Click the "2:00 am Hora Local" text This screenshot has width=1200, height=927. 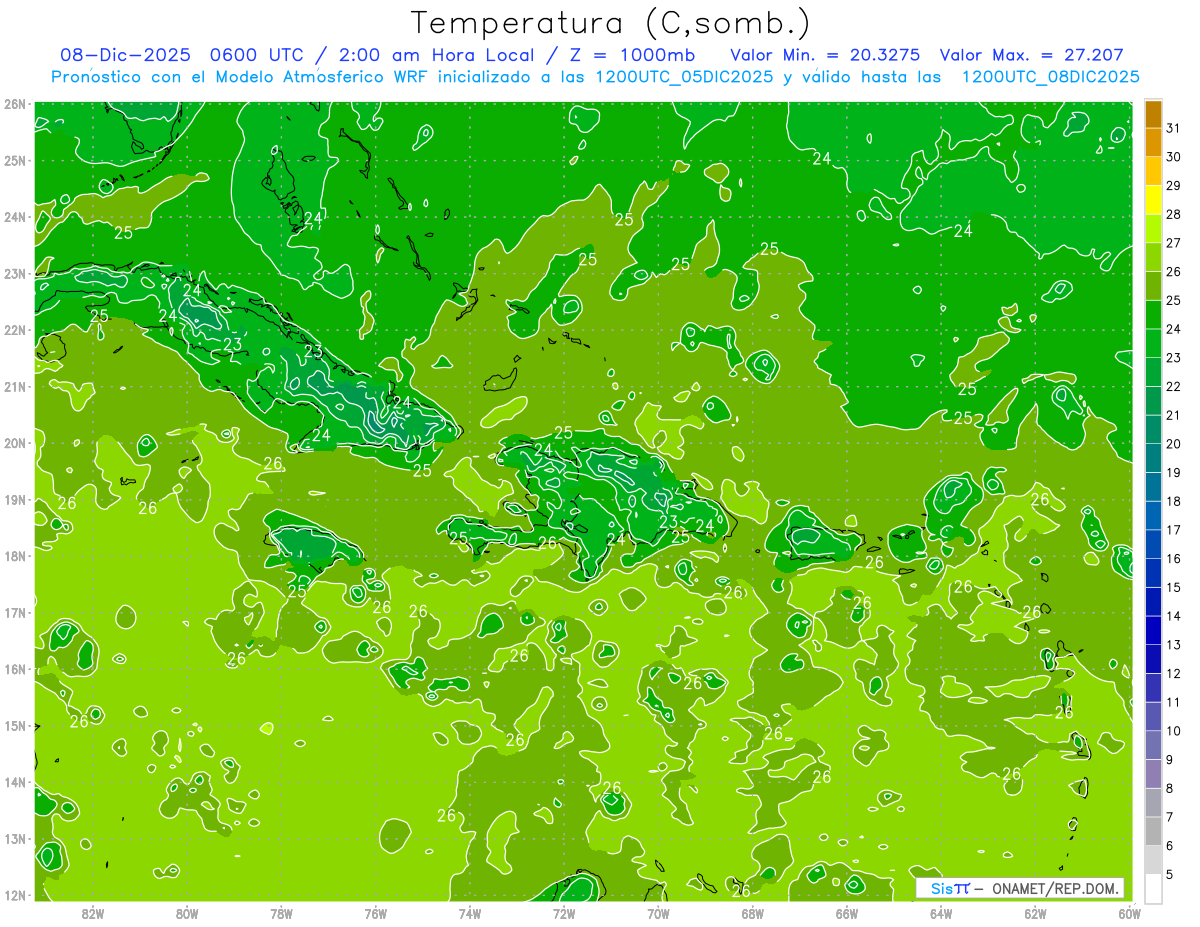click(x=433, y=55)
